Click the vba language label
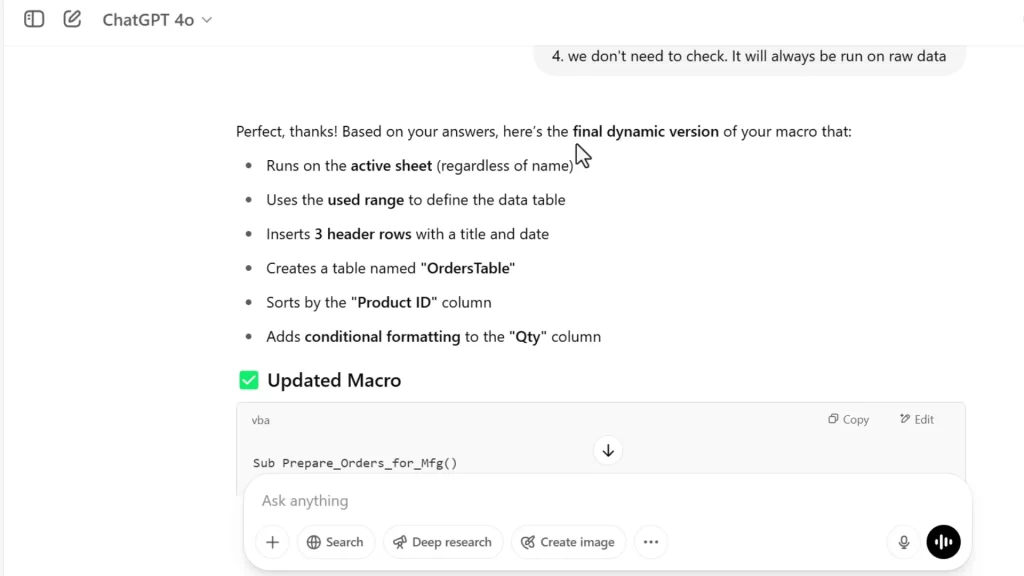 [x=261, y=420]
